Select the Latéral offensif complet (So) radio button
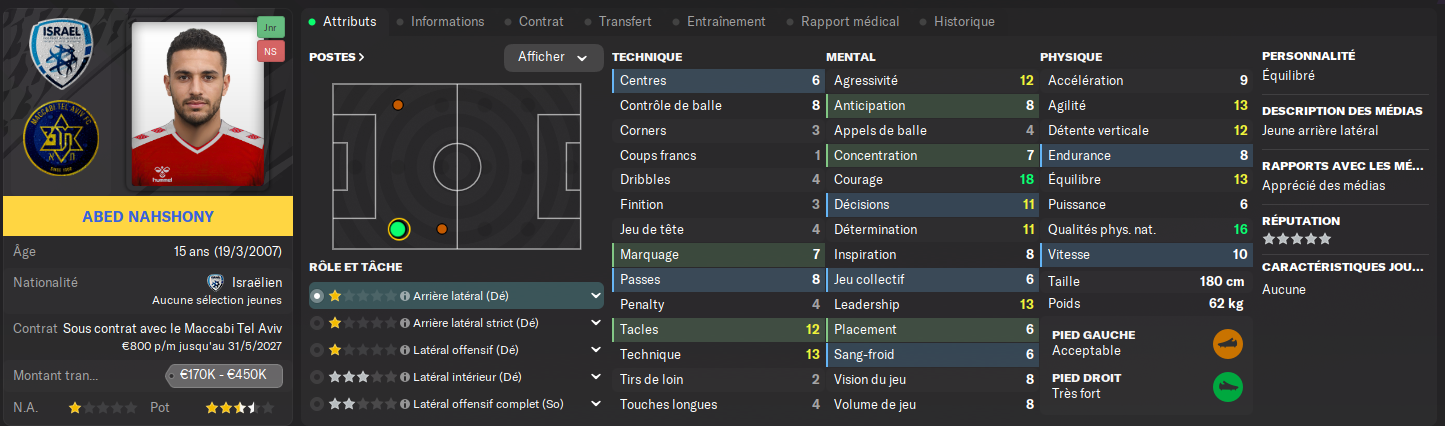 (318, 404)
